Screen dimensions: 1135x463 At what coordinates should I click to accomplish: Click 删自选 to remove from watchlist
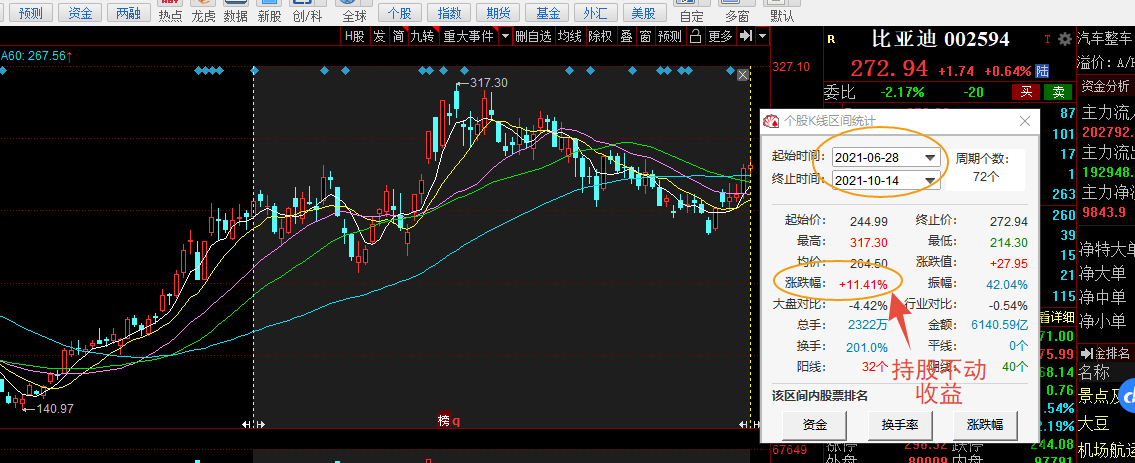(533, 36)
